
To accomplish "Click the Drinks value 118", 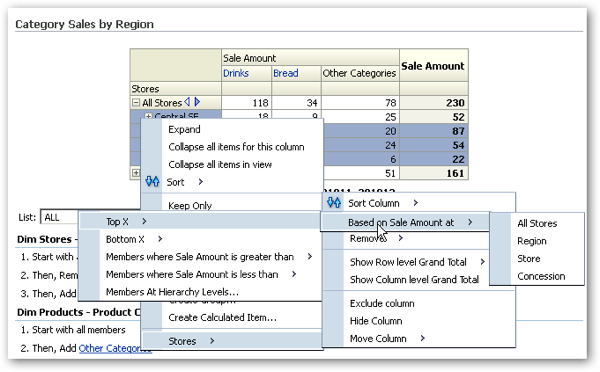I will 246,103.
